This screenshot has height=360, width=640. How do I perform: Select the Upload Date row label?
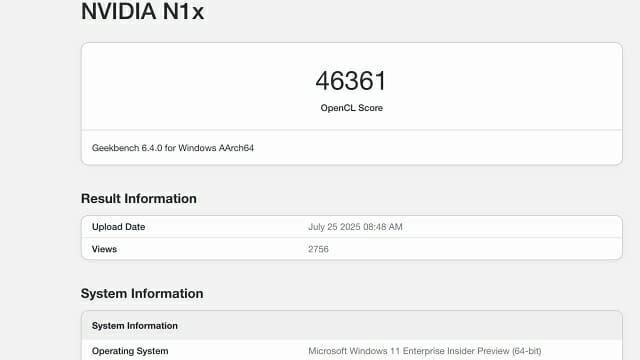118,227
